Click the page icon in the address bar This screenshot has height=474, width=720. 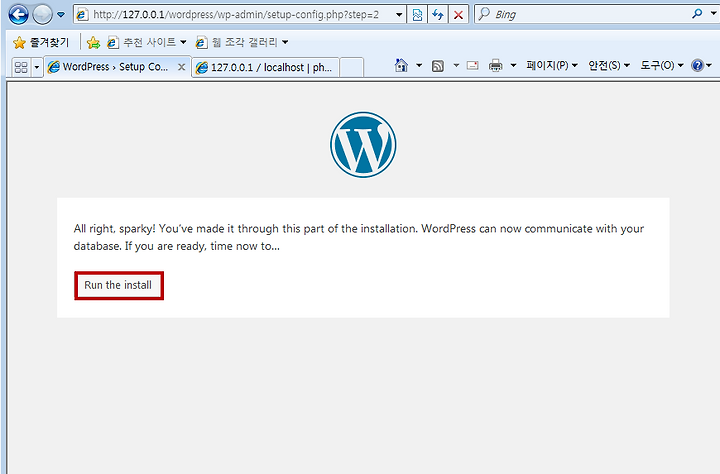pyautogui.click(x=82, y=15)
